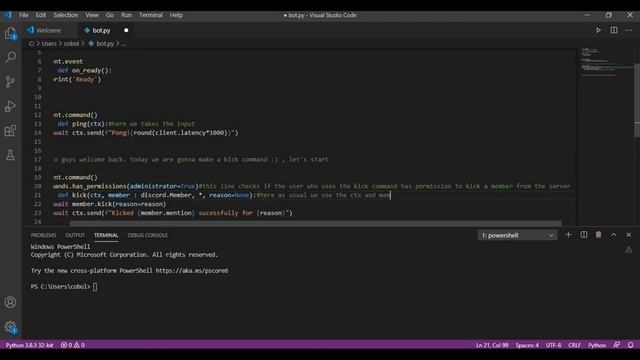Kill terminal with trash icon
Image resolution: width=640 pixels, height=360 pixels.
pyautogui.click(x=598, y=235)
